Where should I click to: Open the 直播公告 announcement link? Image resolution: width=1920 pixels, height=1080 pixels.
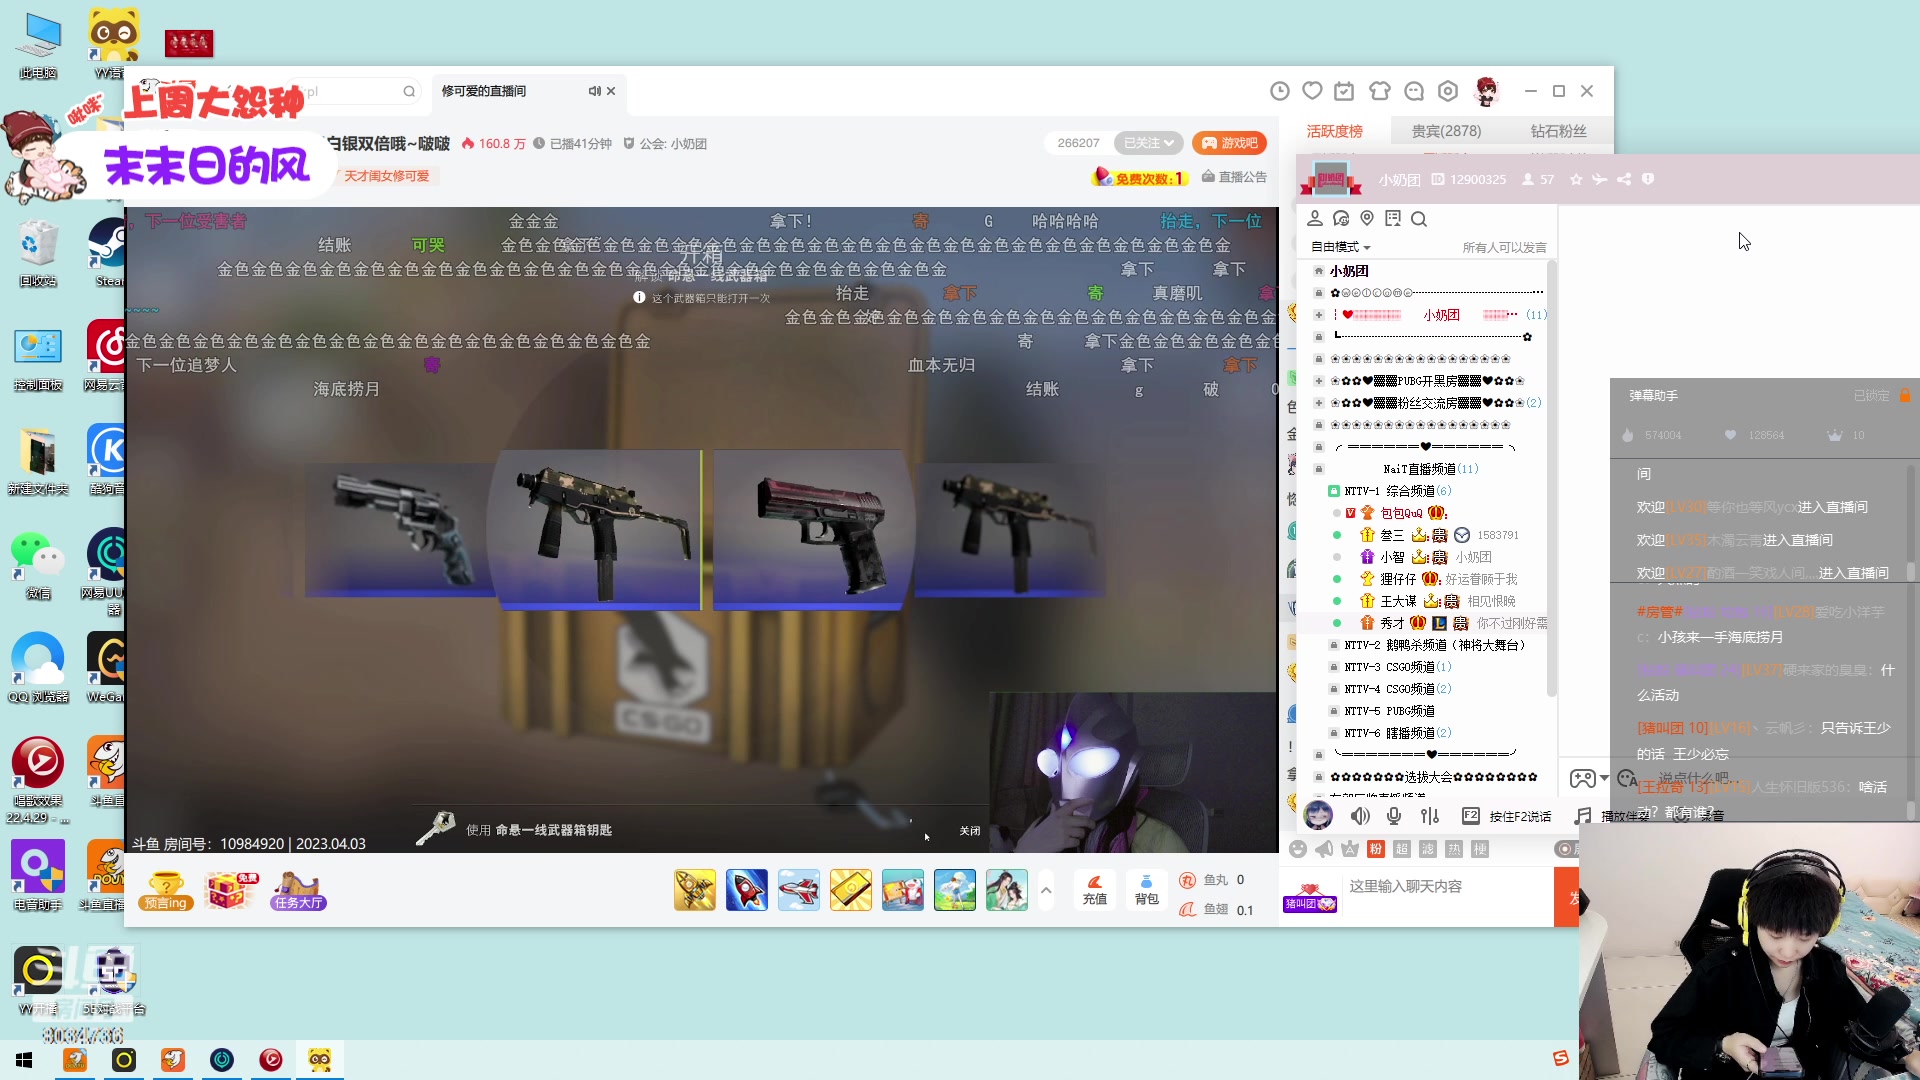[1234, 177]
